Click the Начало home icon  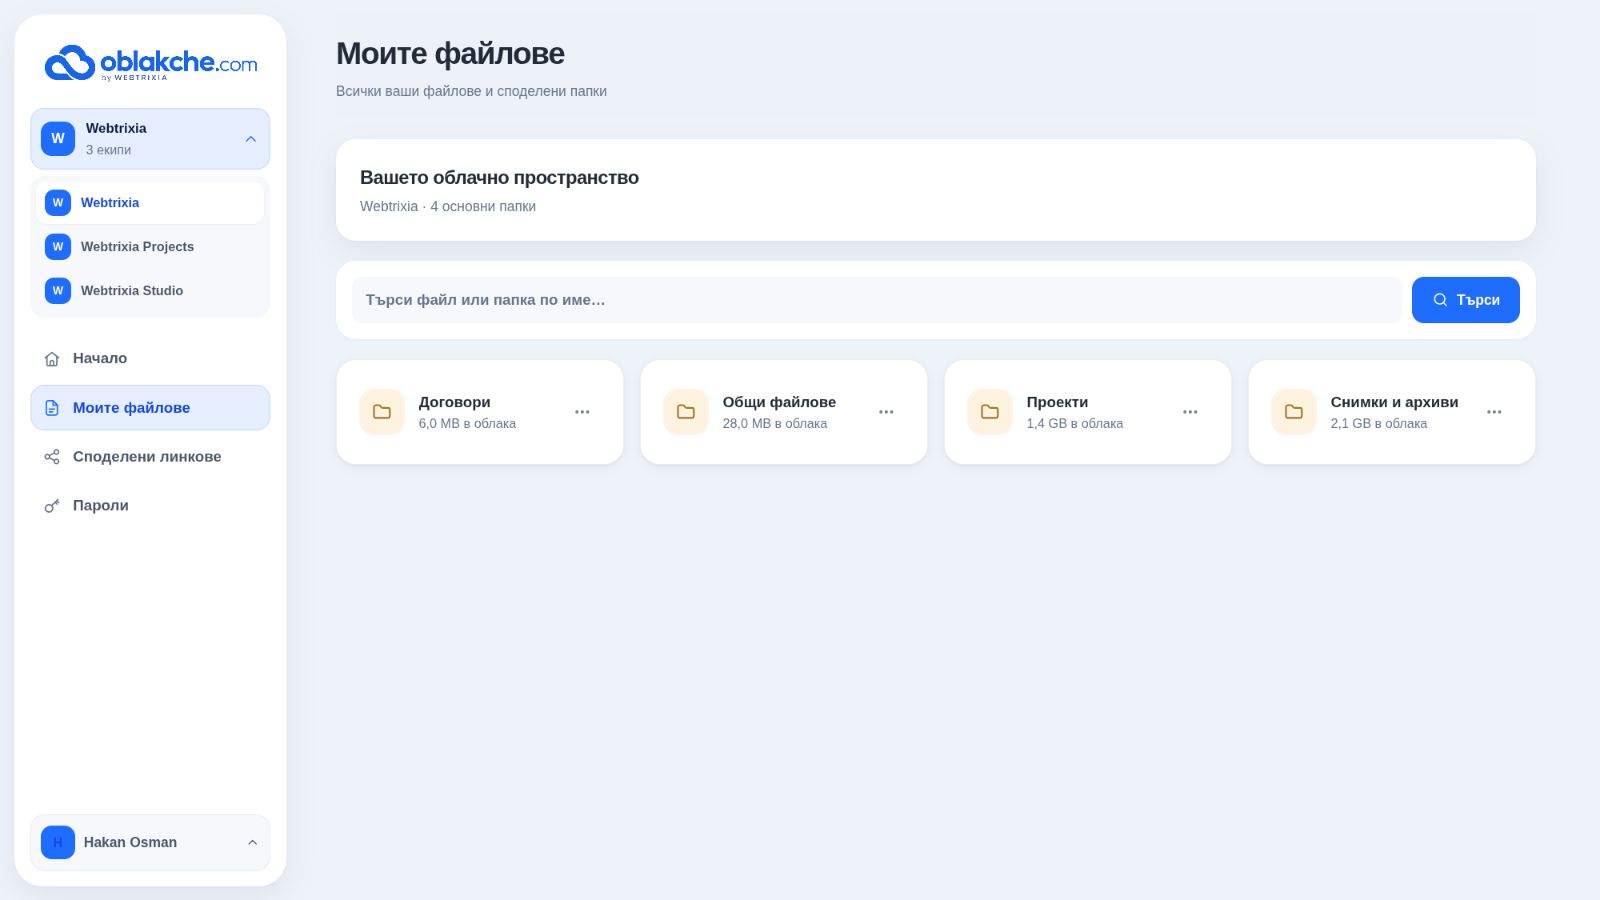(x=52, y=359)
